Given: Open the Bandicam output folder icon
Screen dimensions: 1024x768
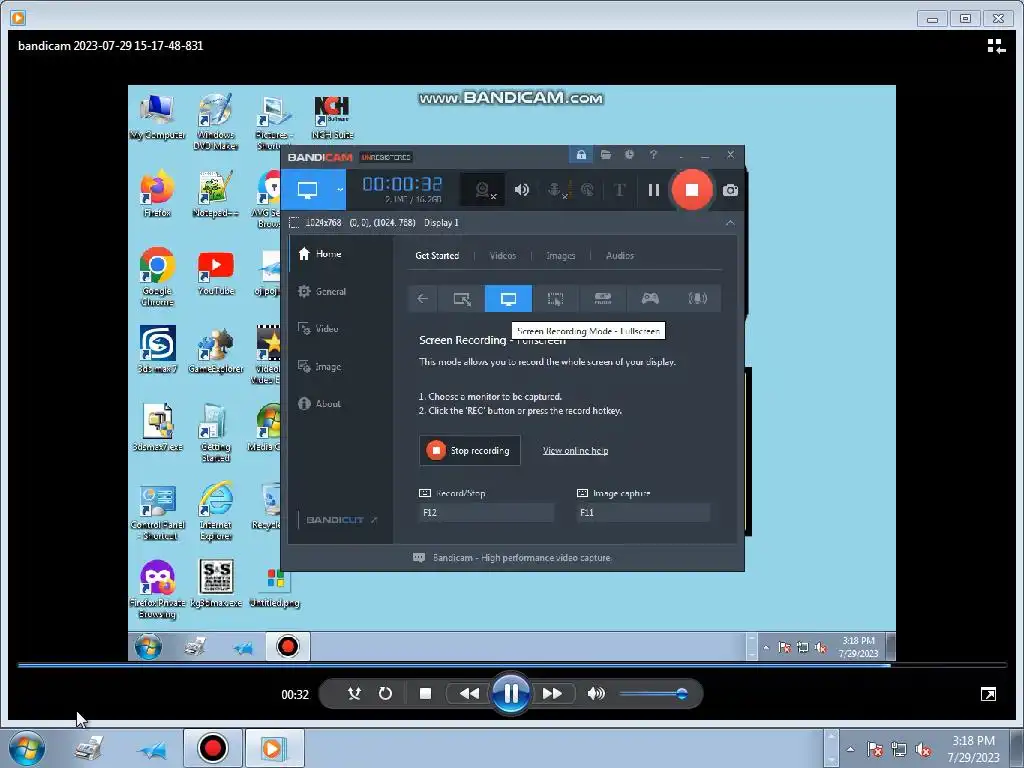Looking at the screenshot, I should (605, 155).
